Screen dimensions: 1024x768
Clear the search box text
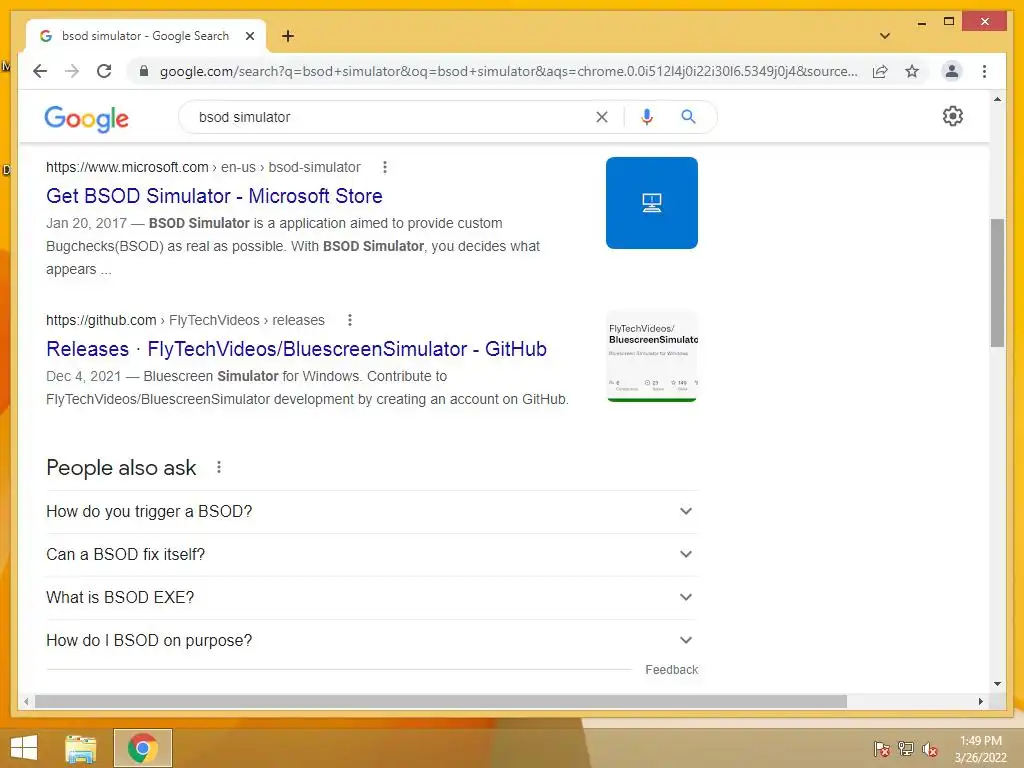tap(601, 117)
